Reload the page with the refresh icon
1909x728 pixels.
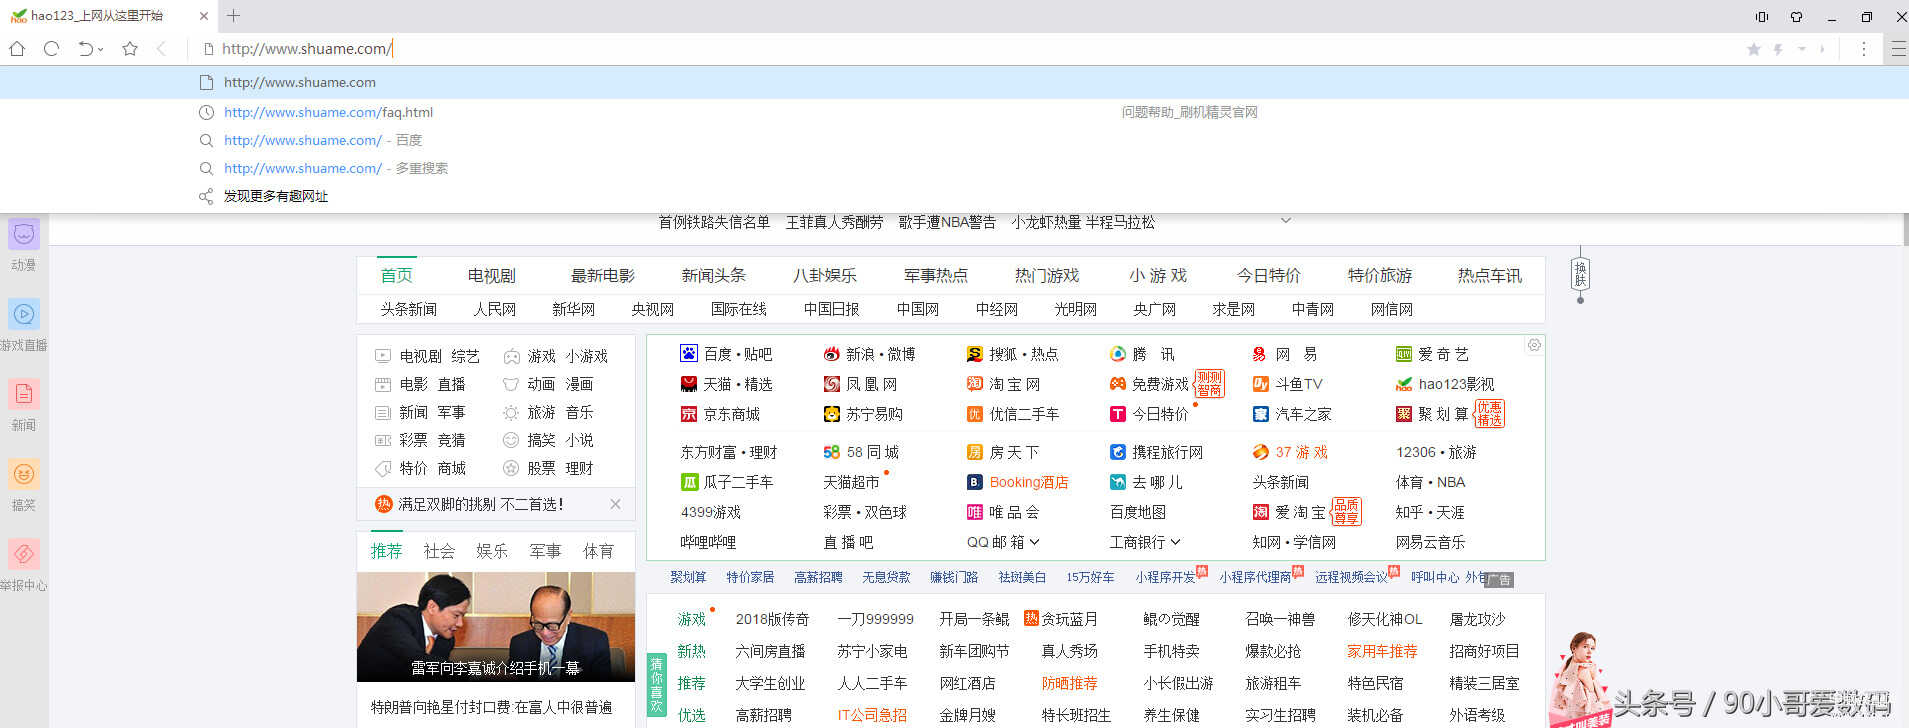(52, 48)
